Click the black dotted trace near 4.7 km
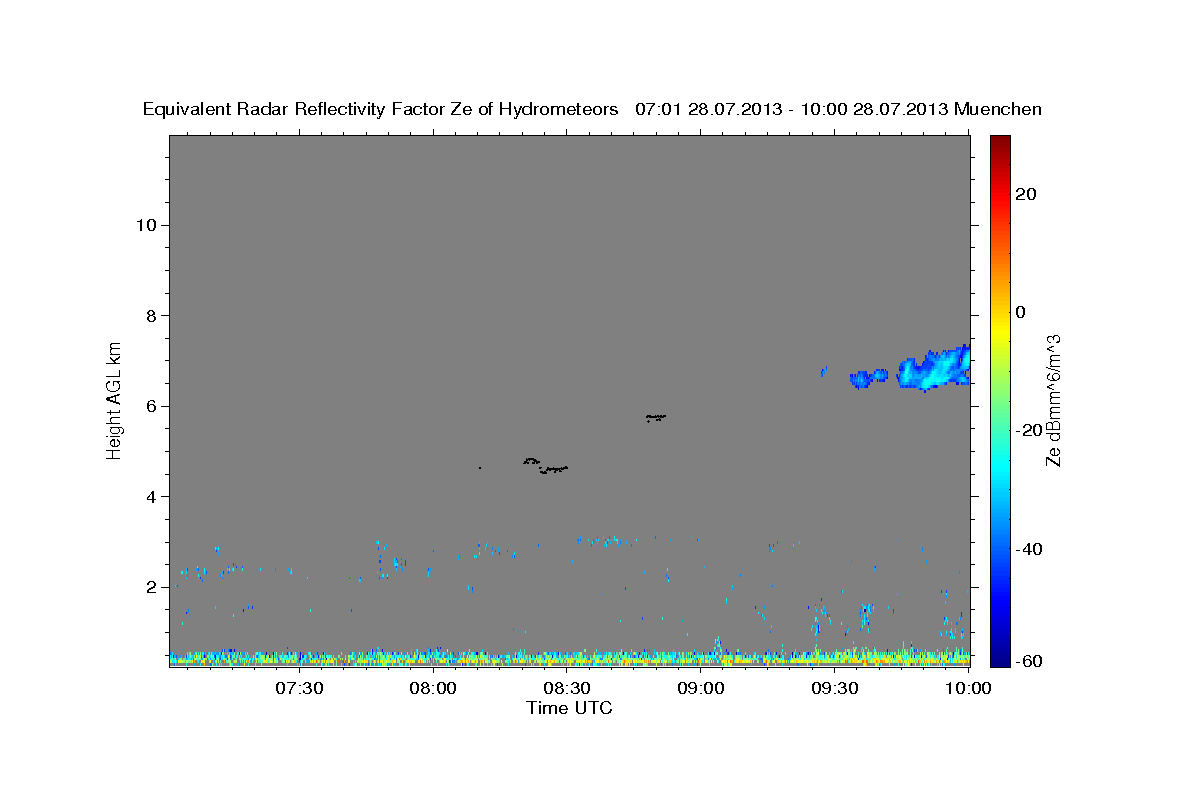Screen dimensions: 1200x800 pos(545,465)
